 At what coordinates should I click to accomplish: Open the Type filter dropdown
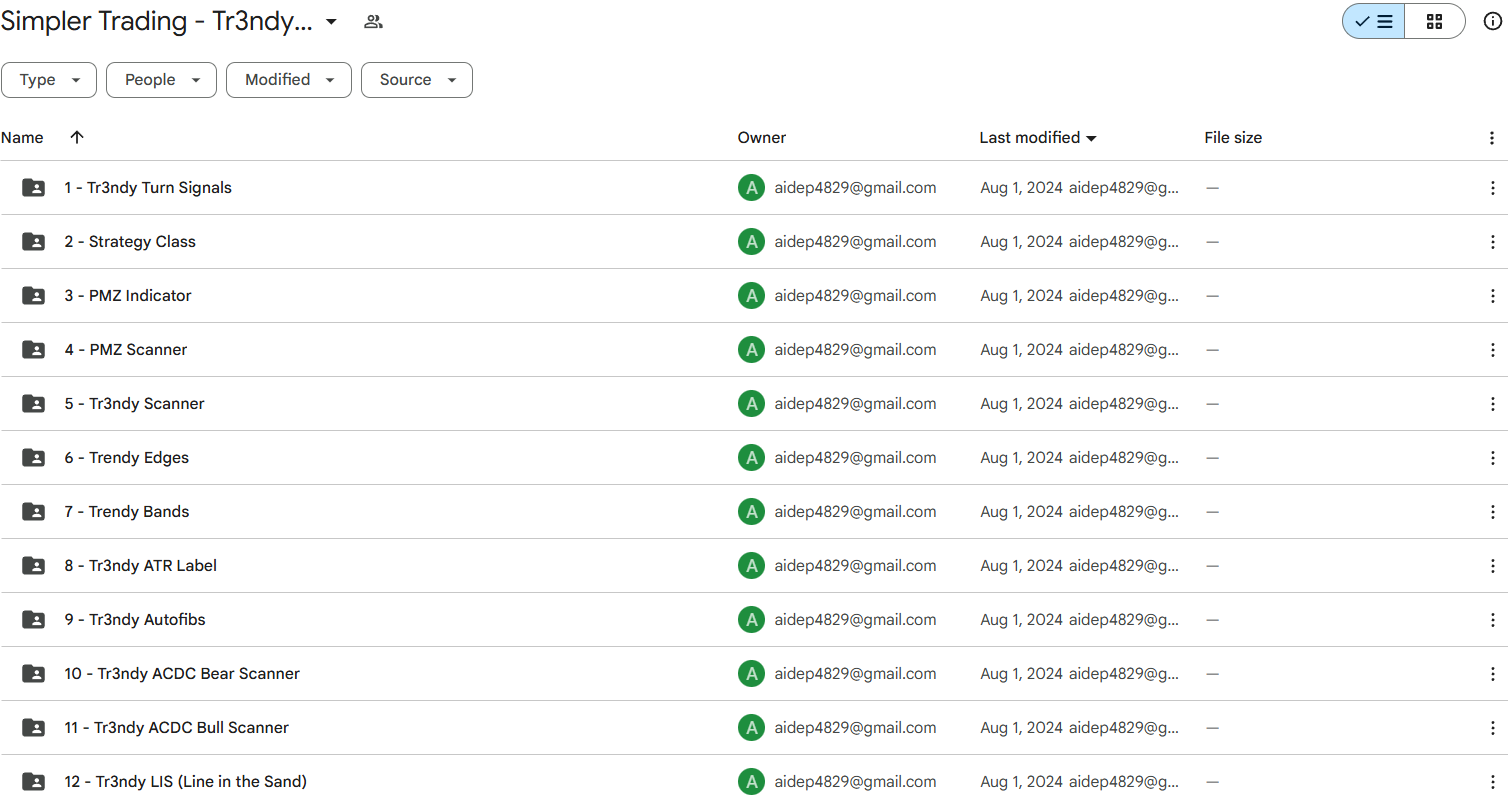pos(49,80)
